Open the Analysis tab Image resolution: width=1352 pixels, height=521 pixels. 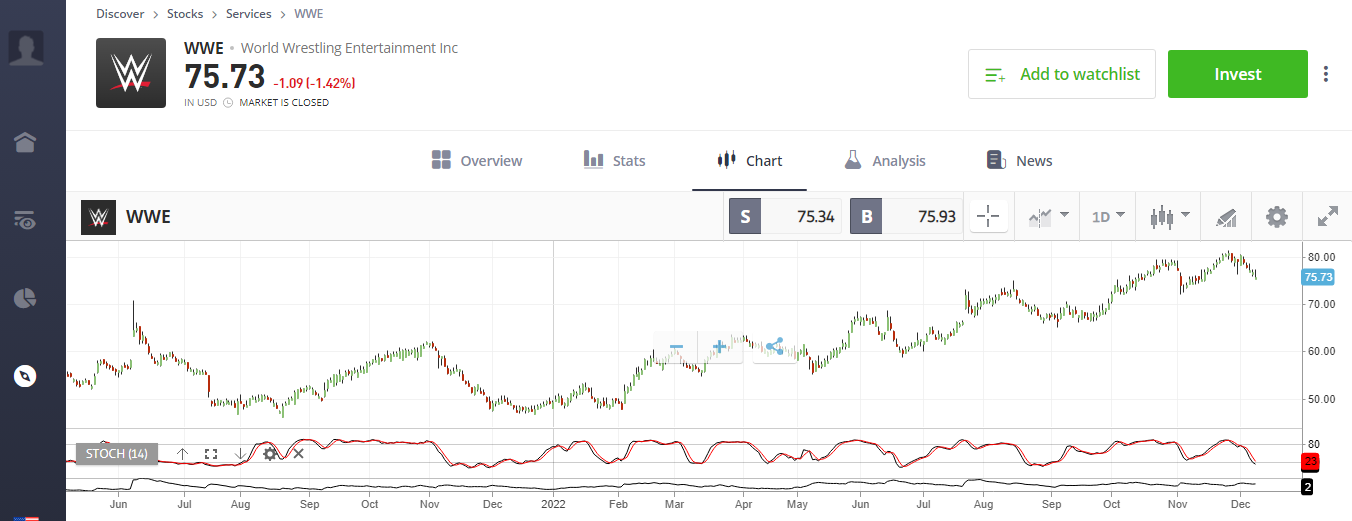pos(884,161)
